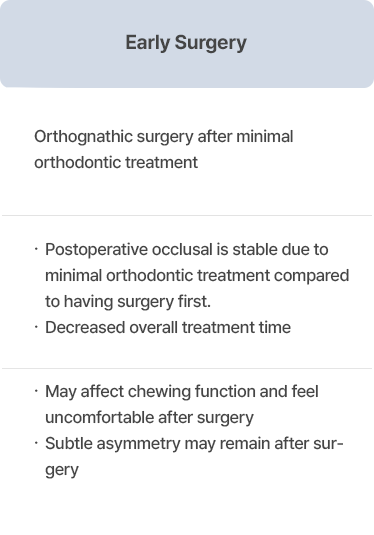This screenshot has width=374, height=535.
Task: Click 'uncomfortable after surgery' text line
Action: pyautogui.click(x=149, y=418)
